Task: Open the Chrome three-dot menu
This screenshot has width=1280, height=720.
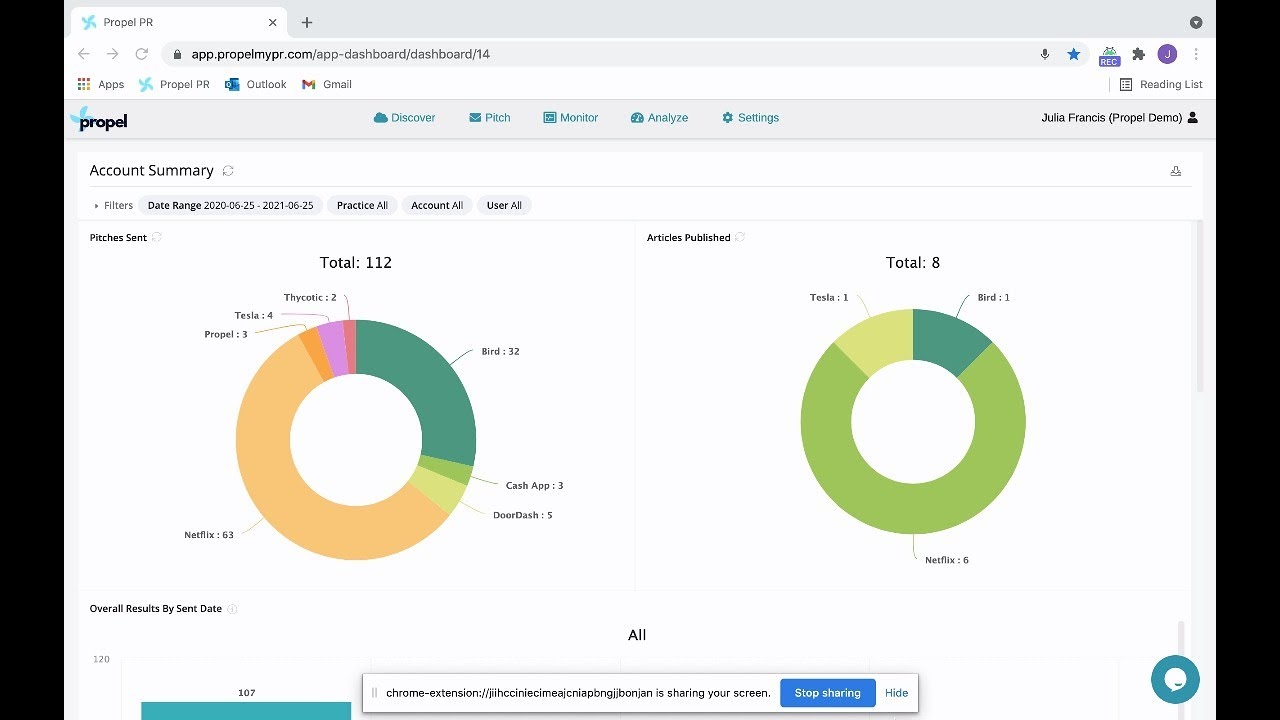Action: [1196, 54]
